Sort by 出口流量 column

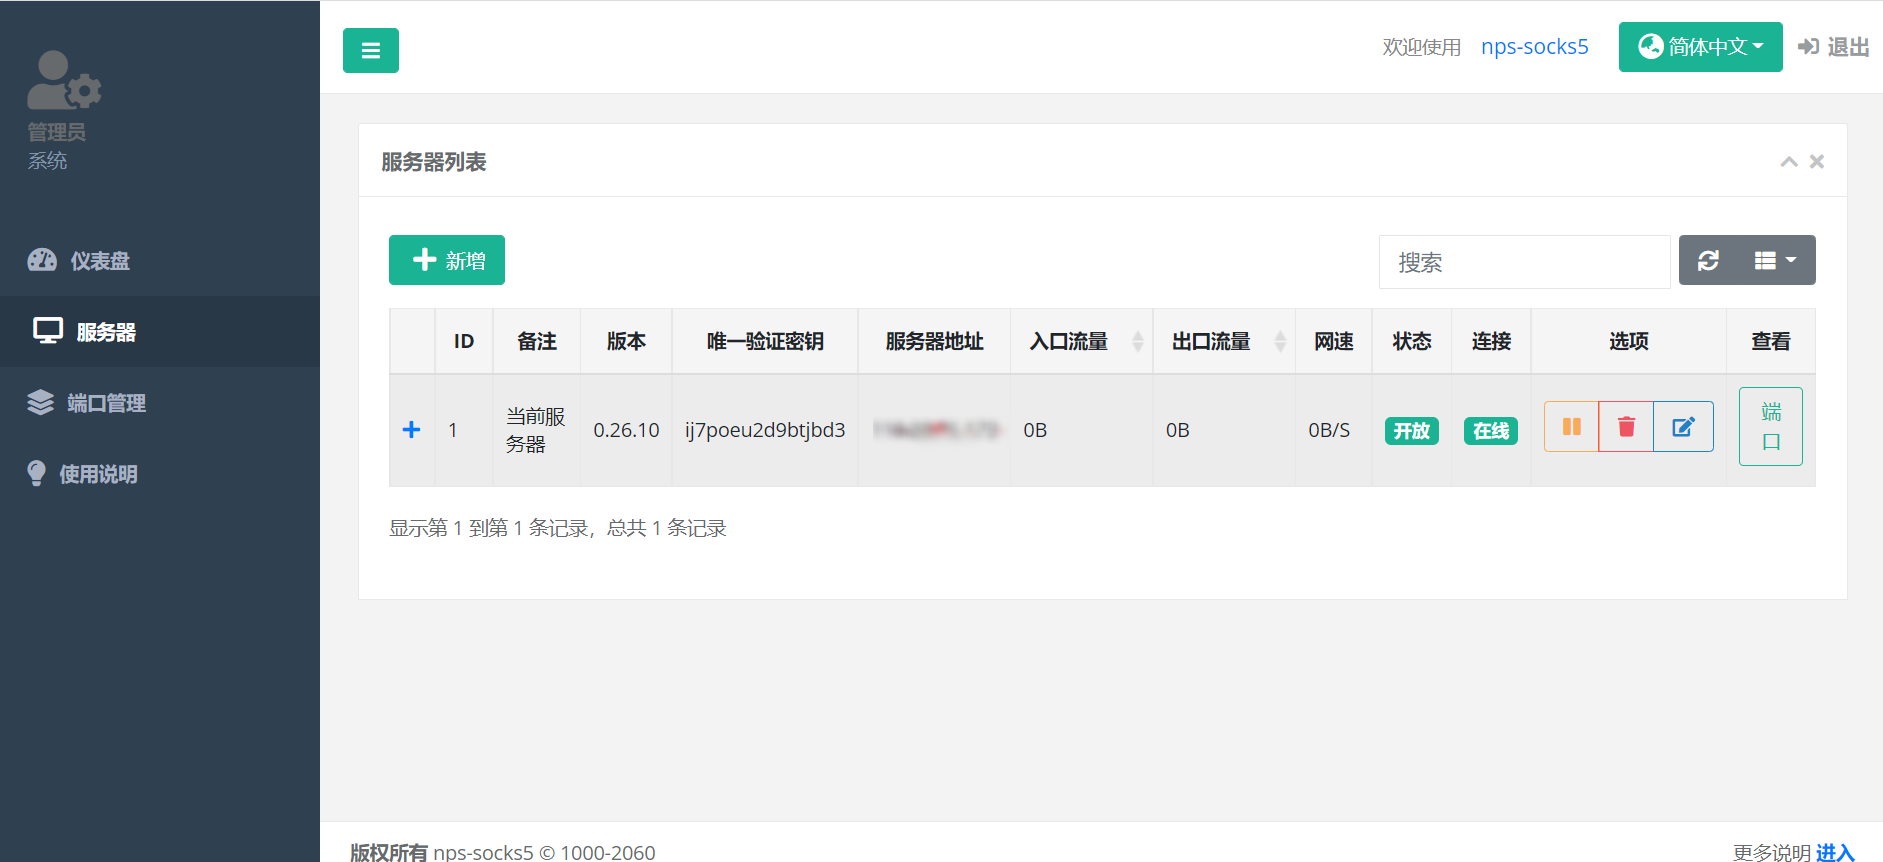coord(1224,342)
